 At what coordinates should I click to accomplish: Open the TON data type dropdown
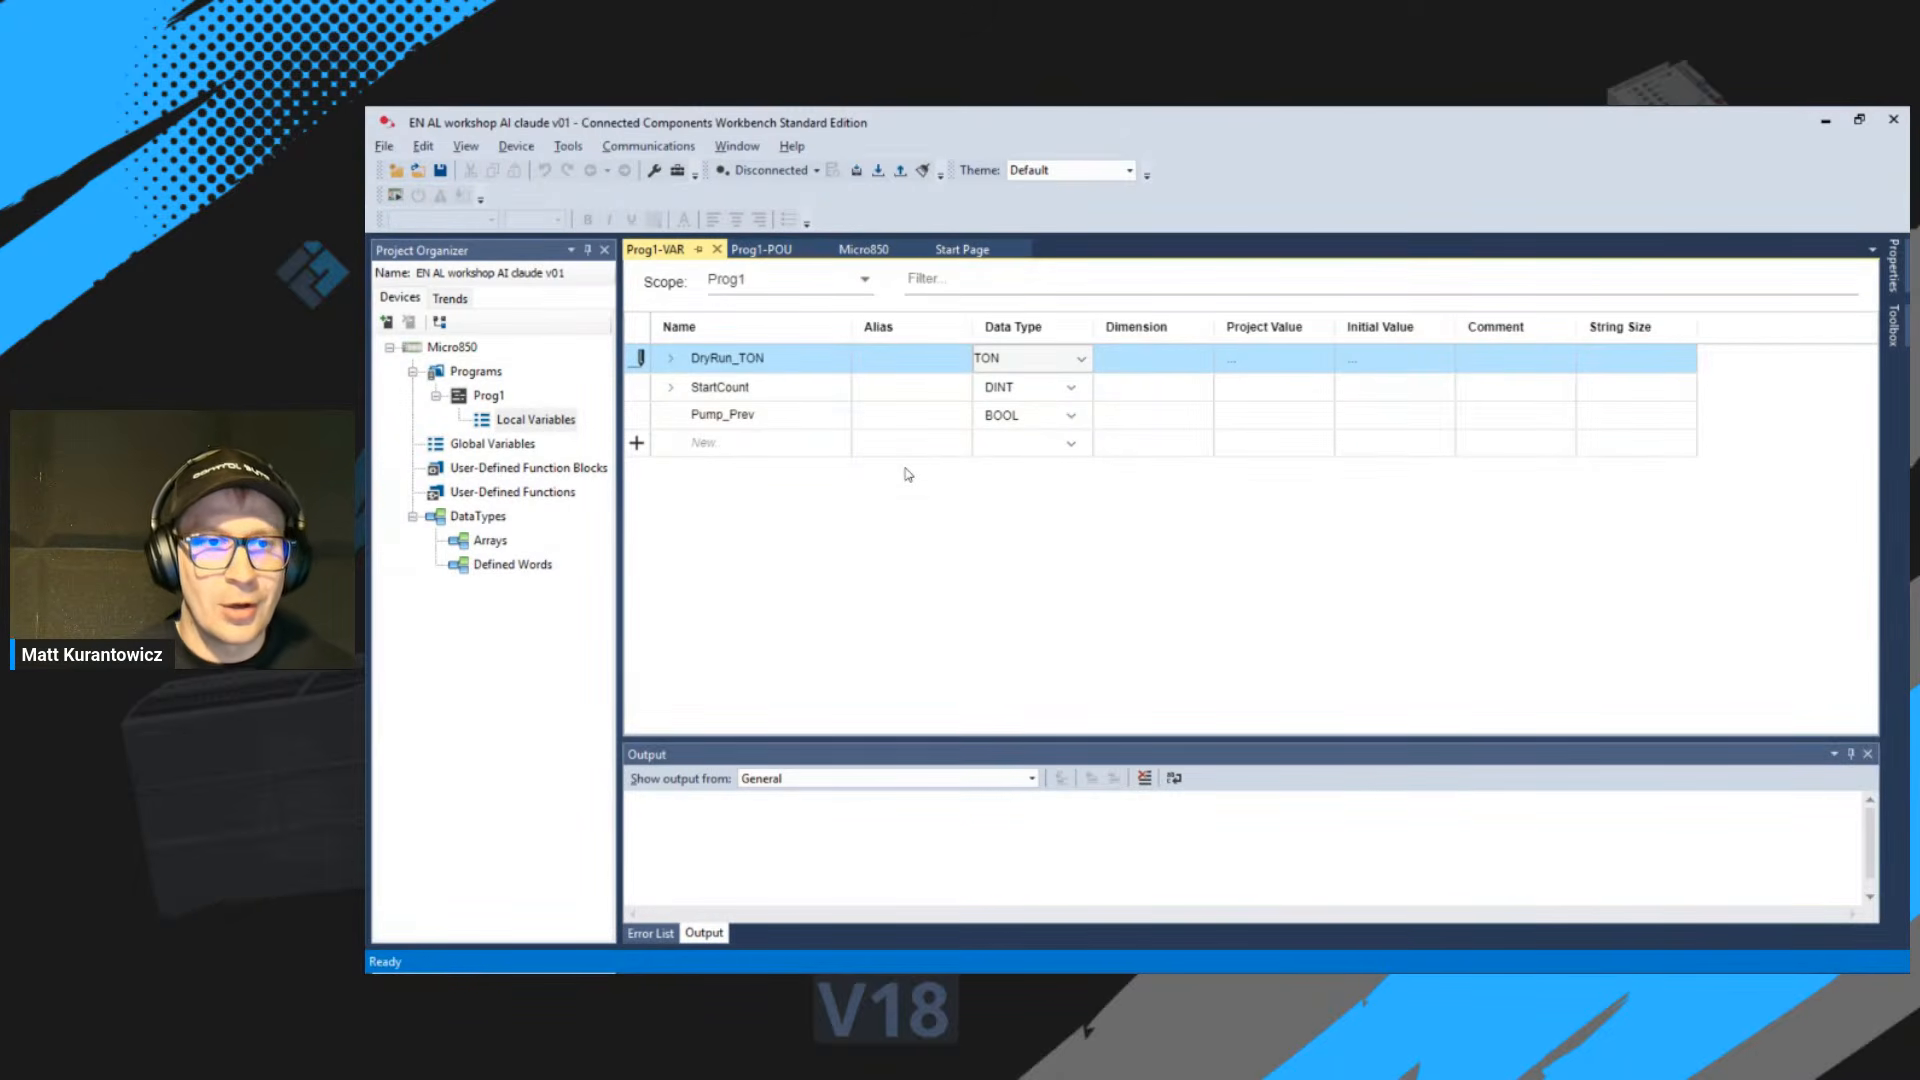click(x=1081, y=359)
